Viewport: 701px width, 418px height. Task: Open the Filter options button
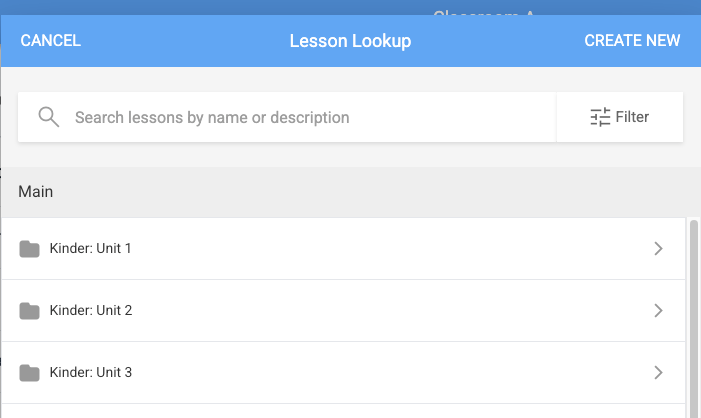[620, 117]
